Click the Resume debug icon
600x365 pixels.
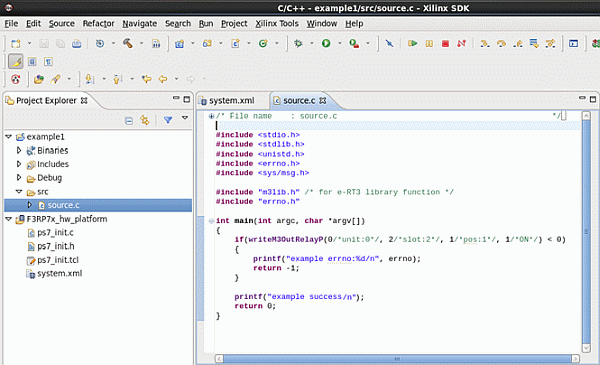point(412,44)
